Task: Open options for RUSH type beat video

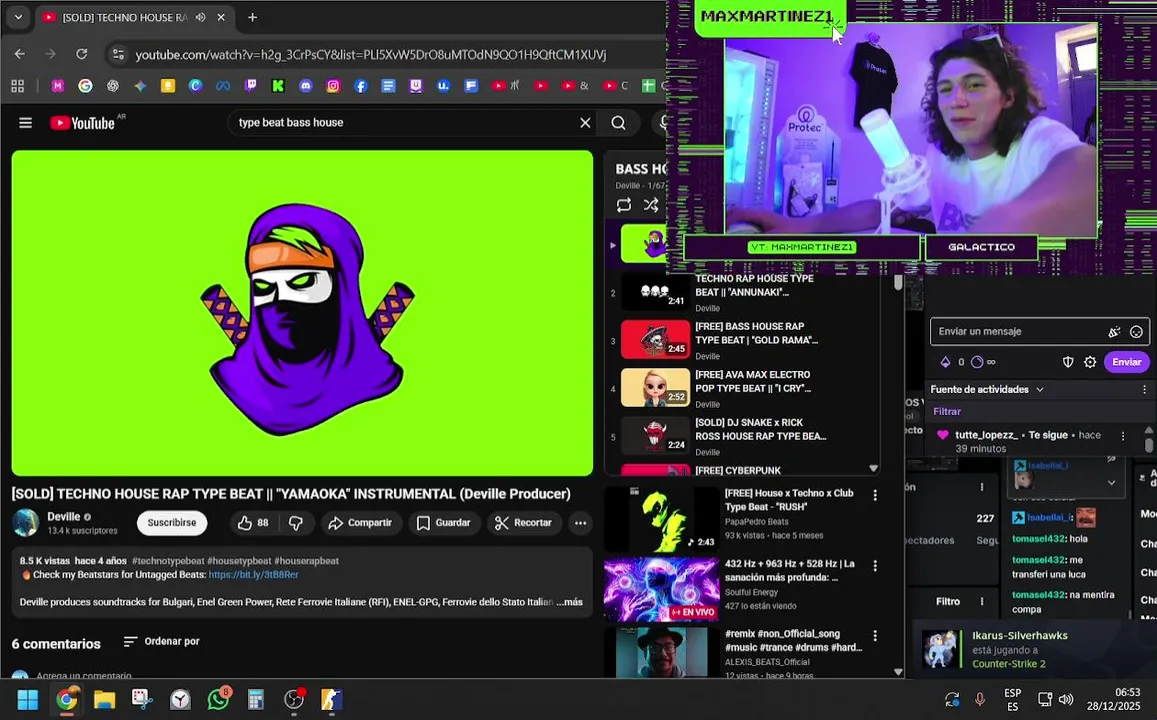Action: click(x=875, y=496)
